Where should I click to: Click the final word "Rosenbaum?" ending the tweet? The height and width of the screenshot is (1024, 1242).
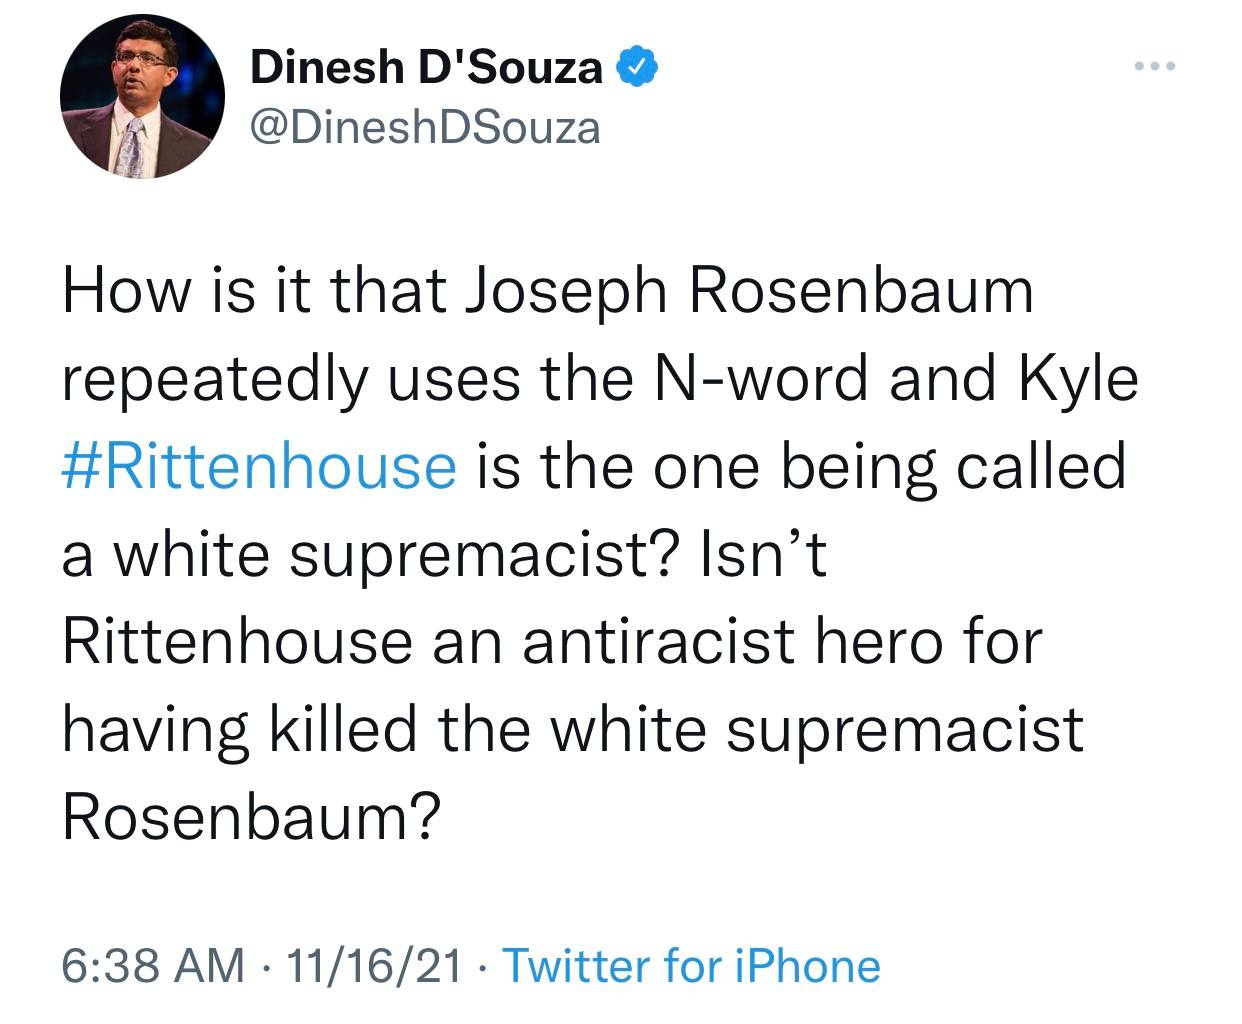tap(251, 816)
